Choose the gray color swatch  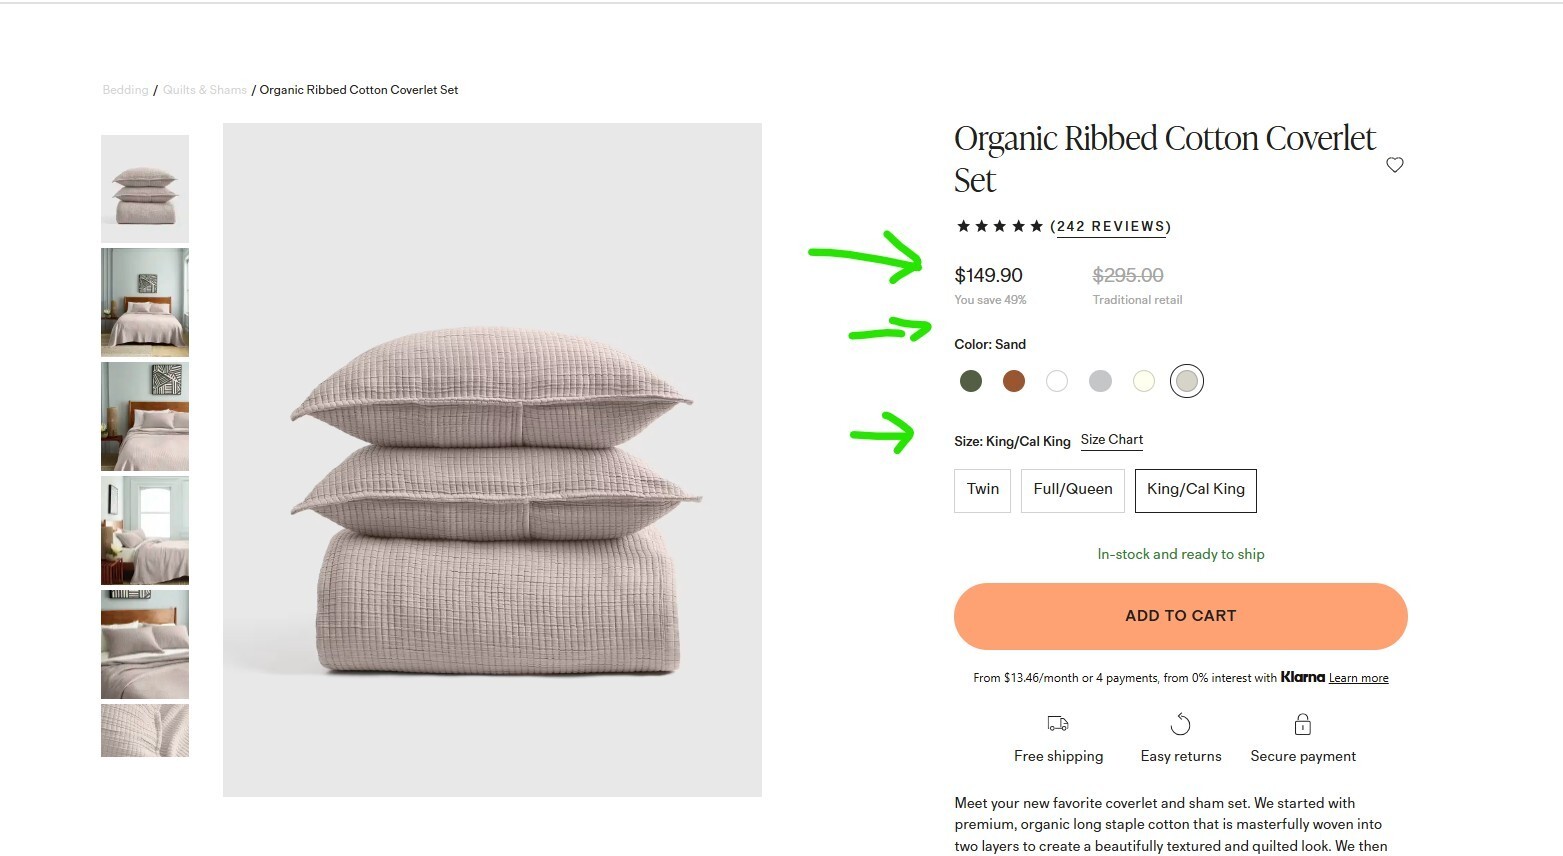pos(1100,381)
